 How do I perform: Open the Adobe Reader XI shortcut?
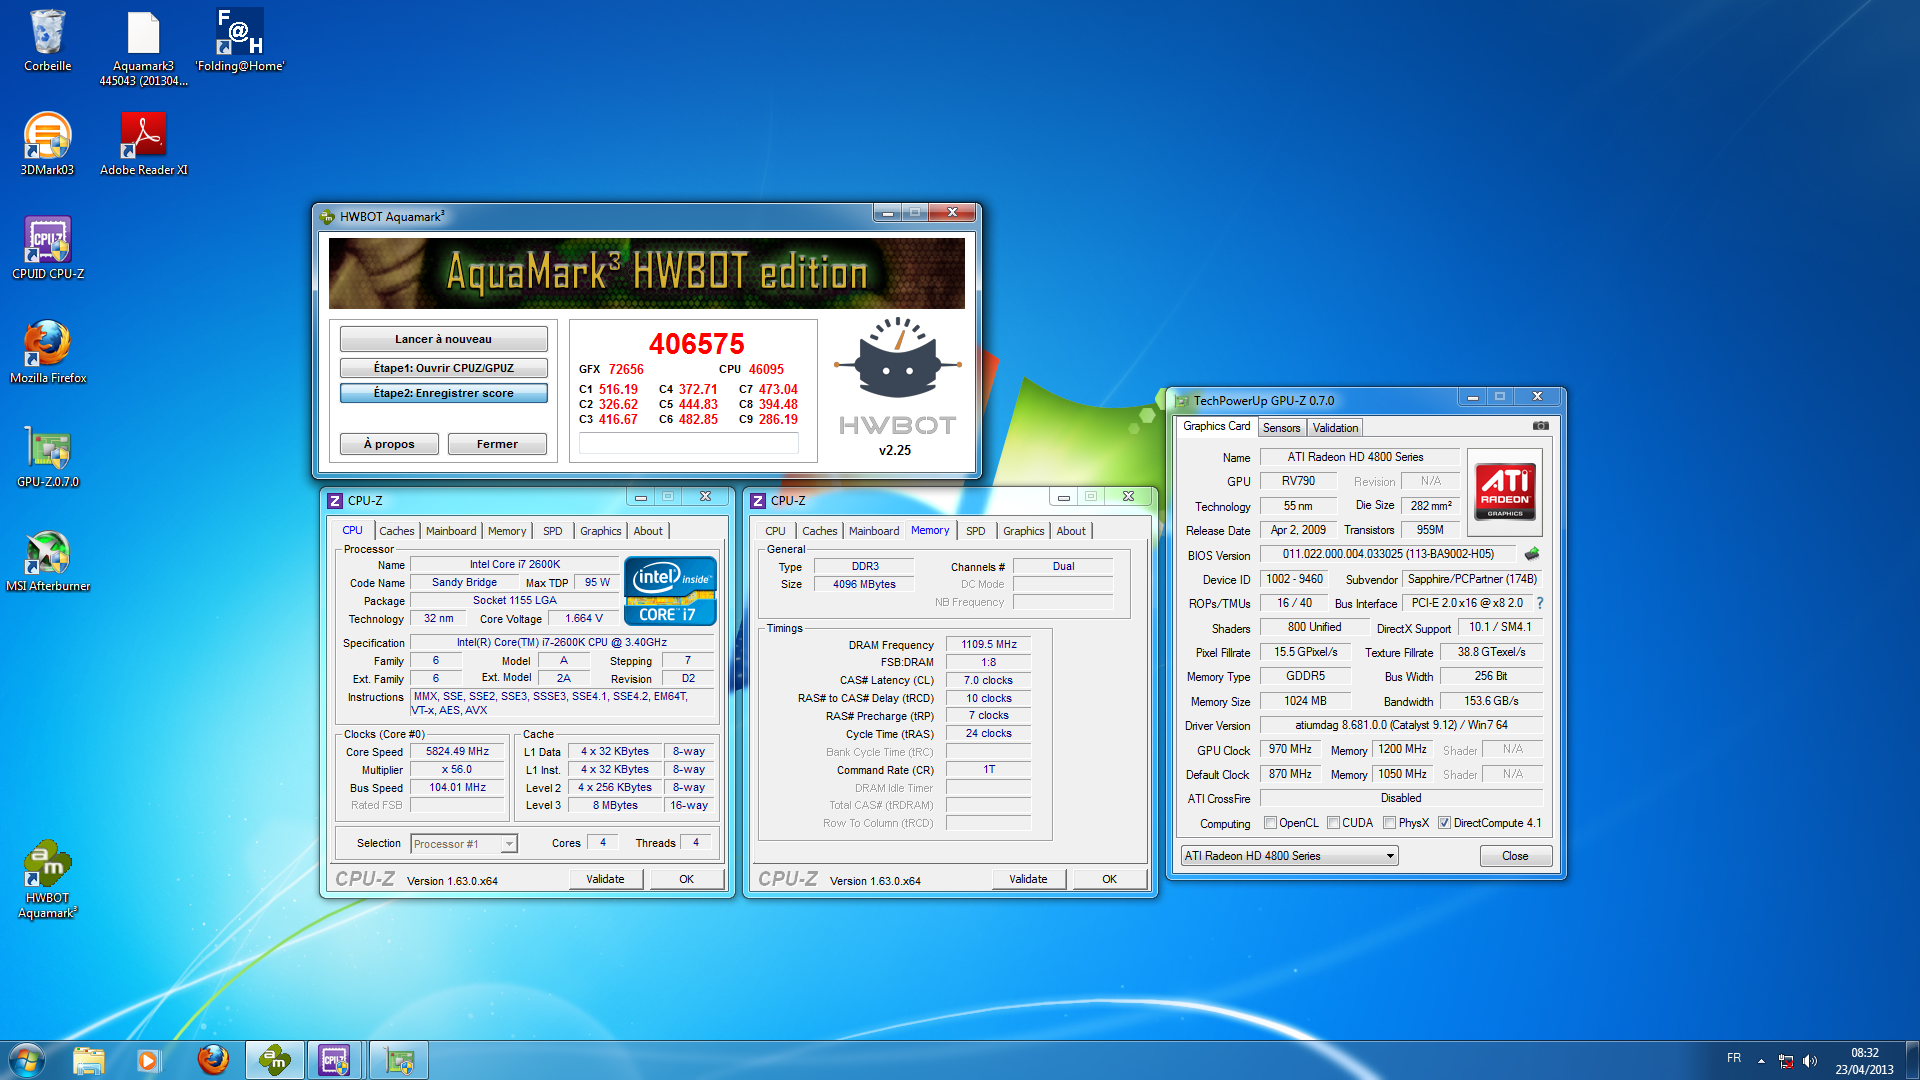[x=143, y=144]
